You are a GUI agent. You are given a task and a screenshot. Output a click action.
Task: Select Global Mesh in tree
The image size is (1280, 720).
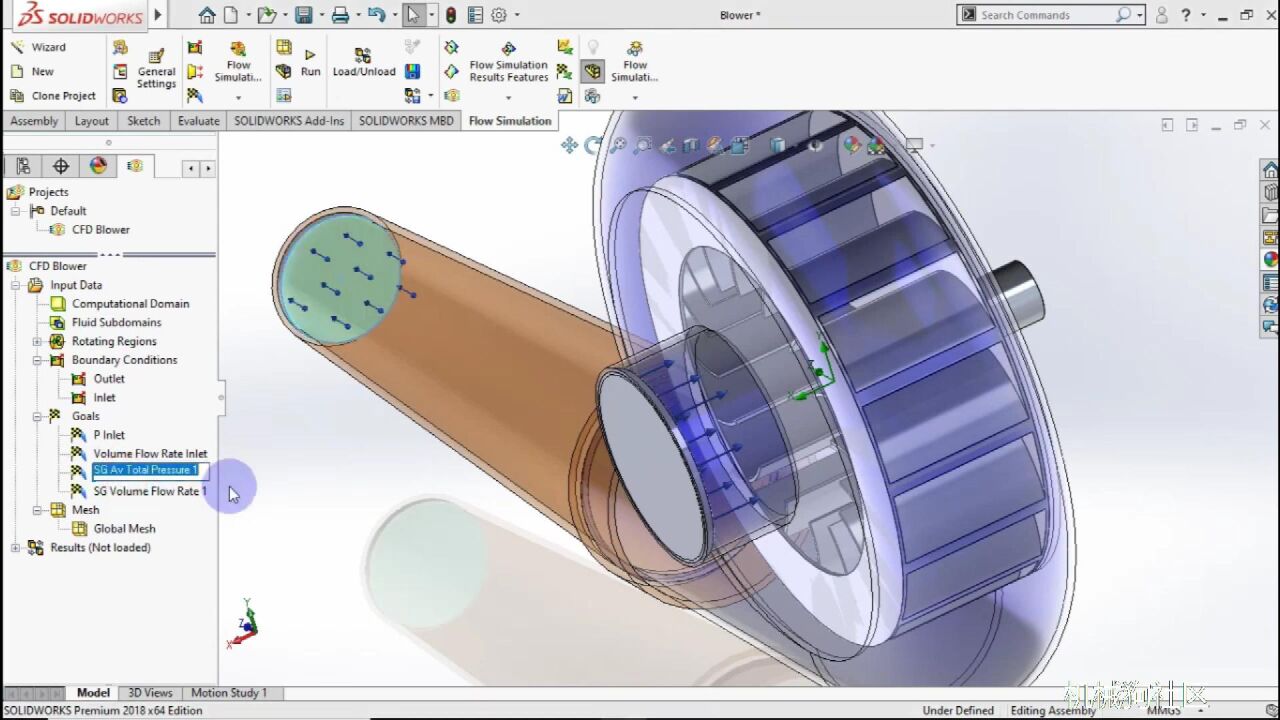[x=124, y=529]
